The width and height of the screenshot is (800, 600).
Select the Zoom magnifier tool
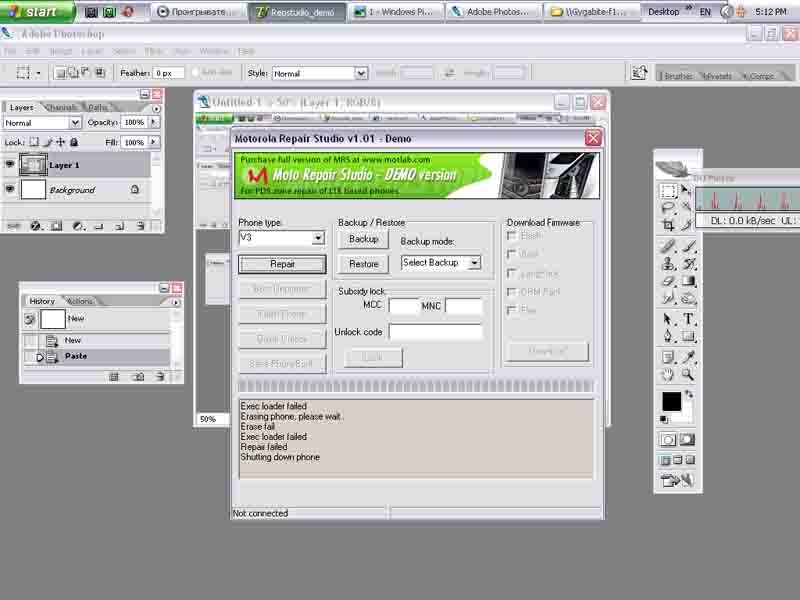pyautogui.click(x=688, y=376)
